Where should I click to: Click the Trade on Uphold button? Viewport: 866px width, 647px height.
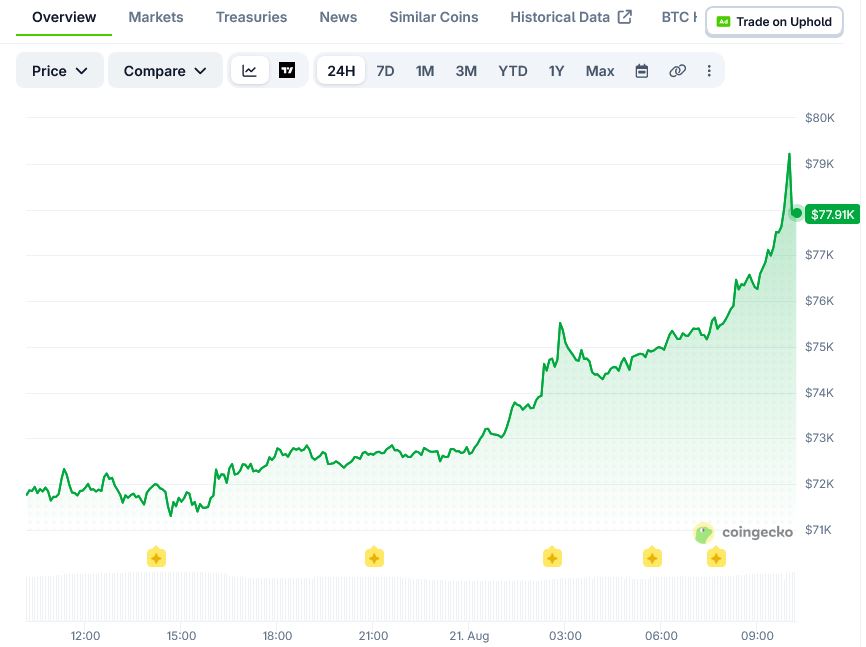pyautogui.click(x=774, y=22)
